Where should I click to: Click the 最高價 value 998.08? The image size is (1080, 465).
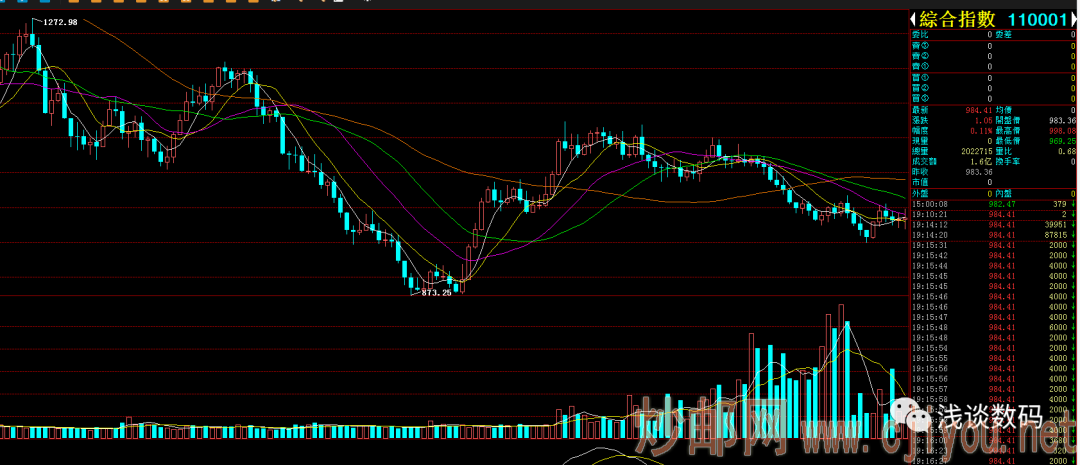(1062, 130)
